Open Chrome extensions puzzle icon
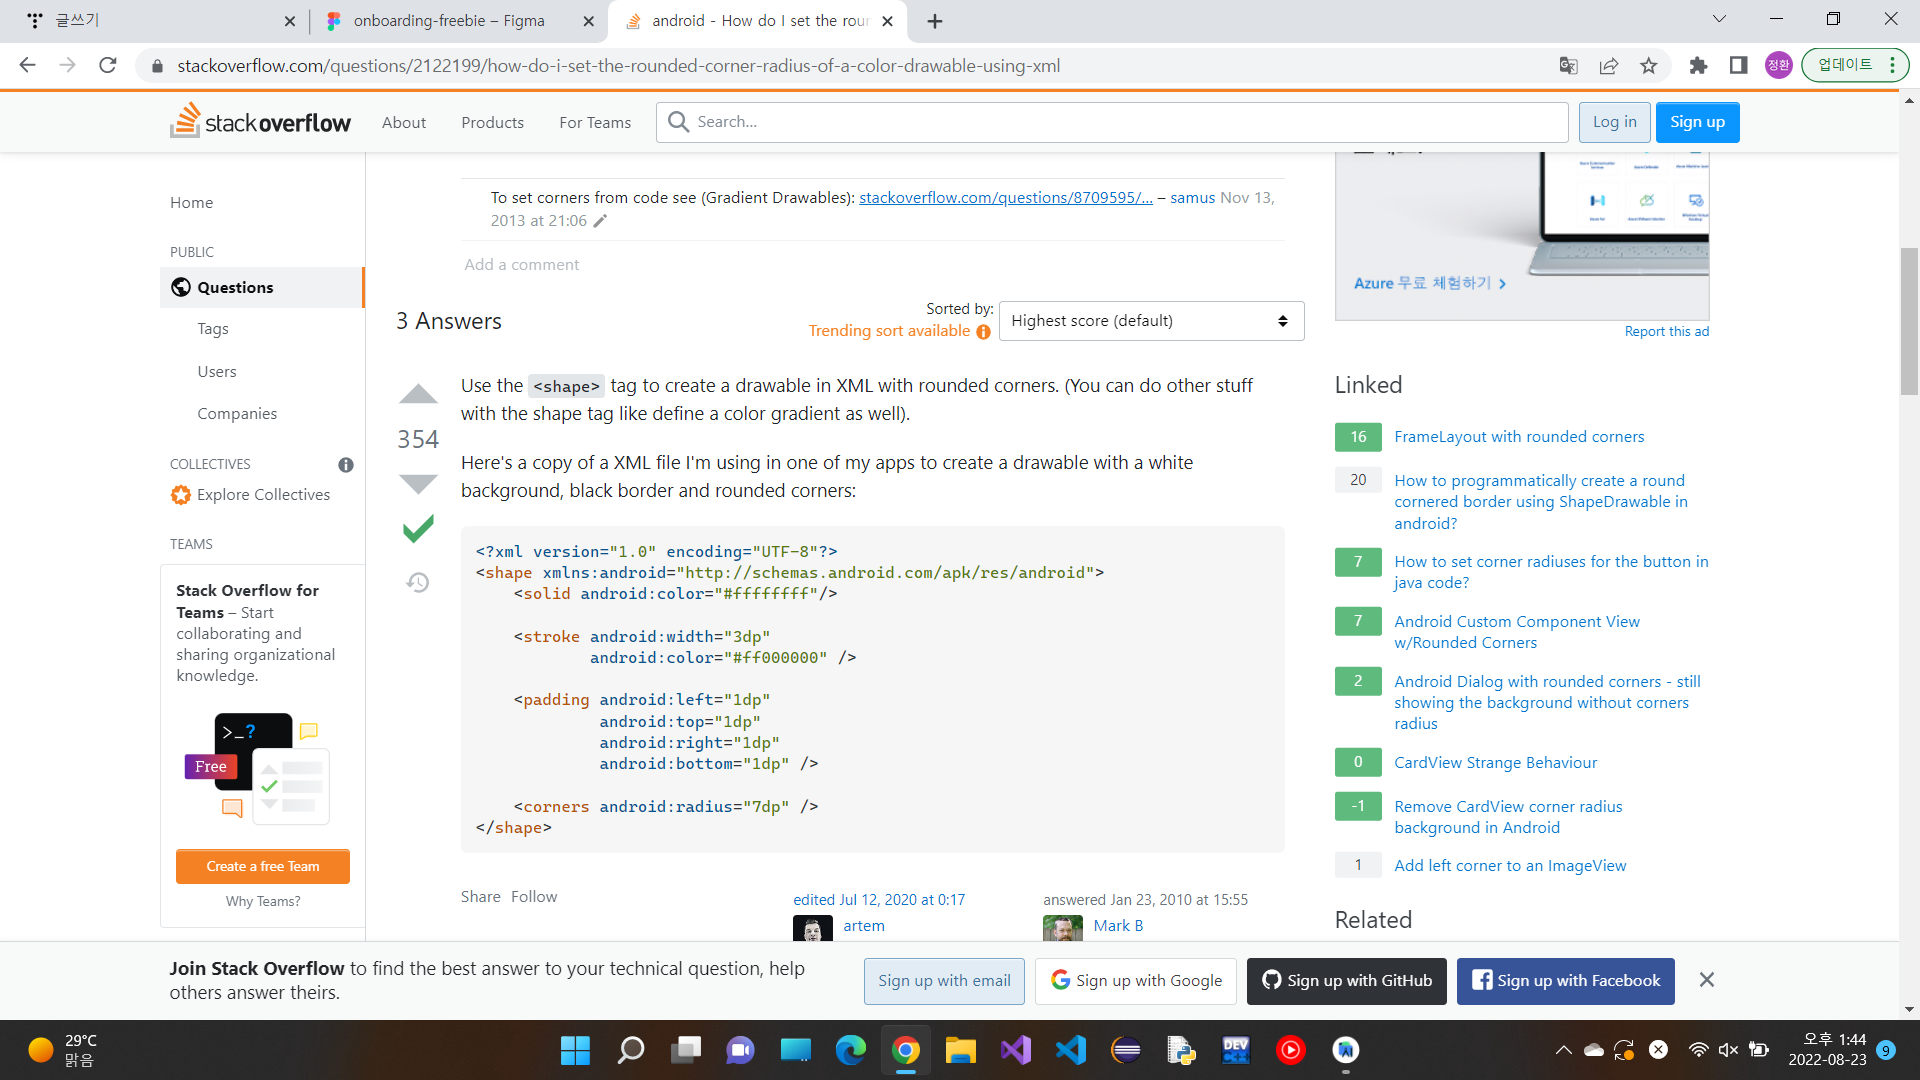 (x=1698, y=66)
